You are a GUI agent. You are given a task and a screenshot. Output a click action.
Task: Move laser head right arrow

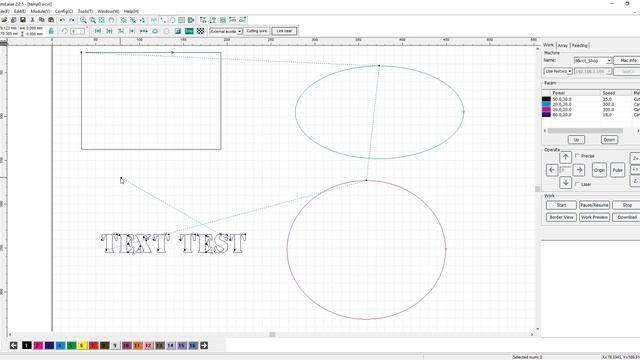tap(579, 170)
